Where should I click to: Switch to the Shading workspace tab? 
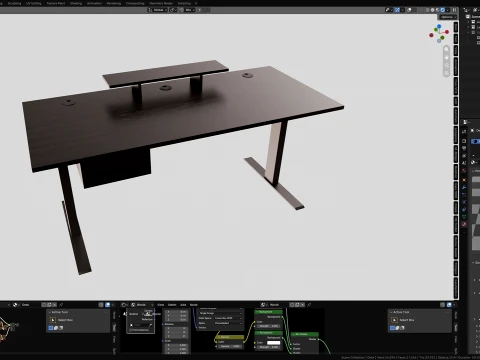[76, 3]
